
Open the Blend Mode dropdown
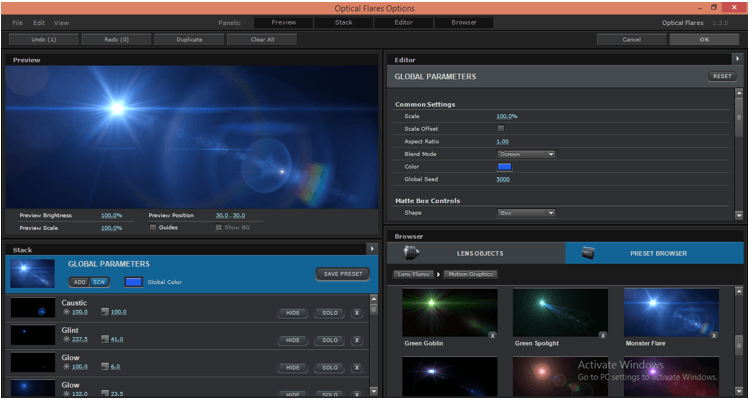(x=526, y=154)
